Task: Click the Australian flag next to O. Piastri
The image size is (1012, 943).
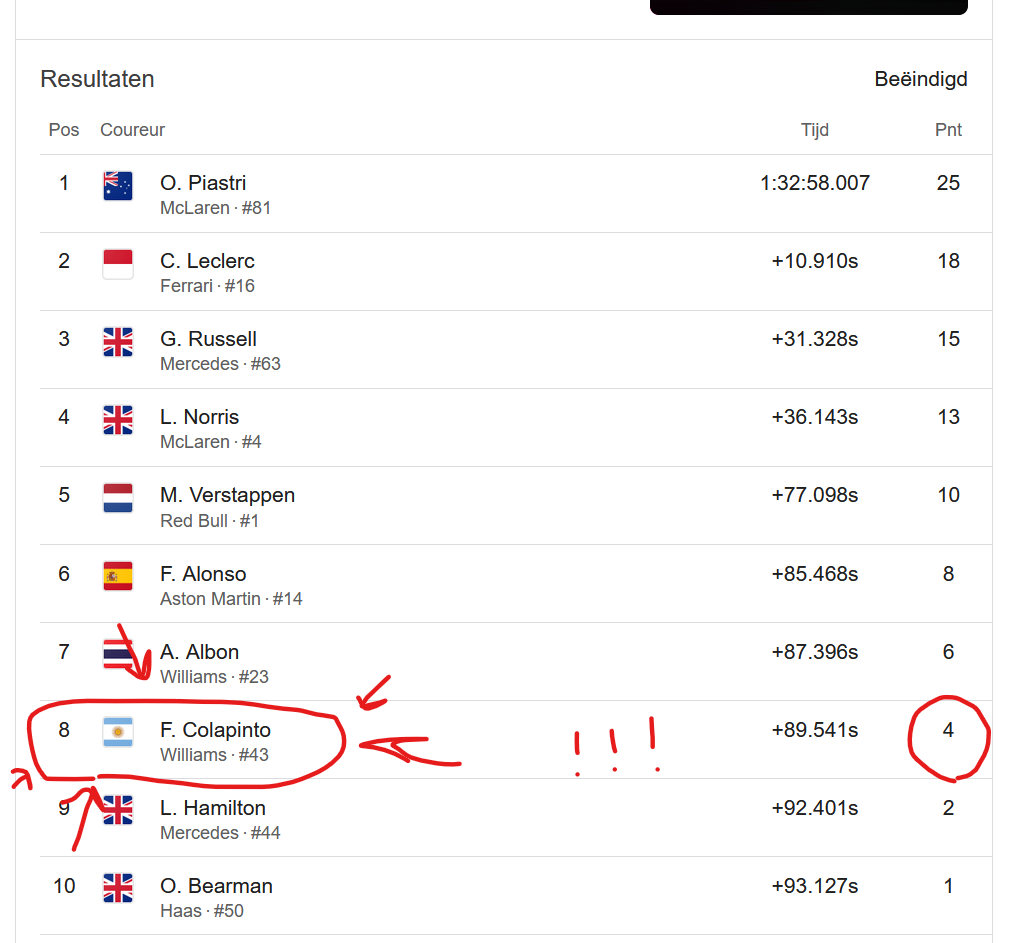Action: coord(118,186)
